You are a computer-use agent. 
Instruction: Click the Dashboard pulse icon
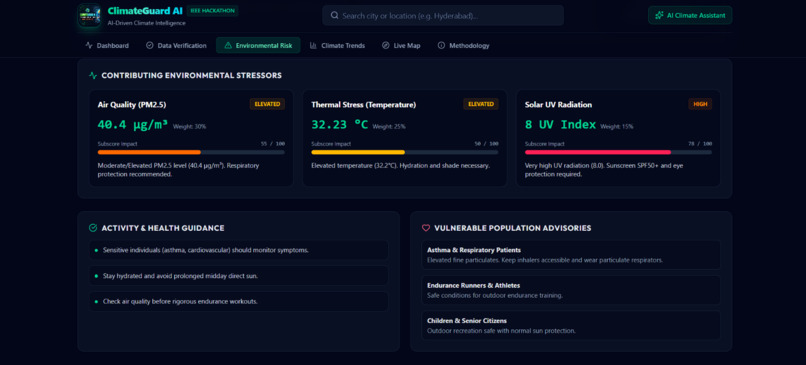pyautogui.click(x=89, y=45)
